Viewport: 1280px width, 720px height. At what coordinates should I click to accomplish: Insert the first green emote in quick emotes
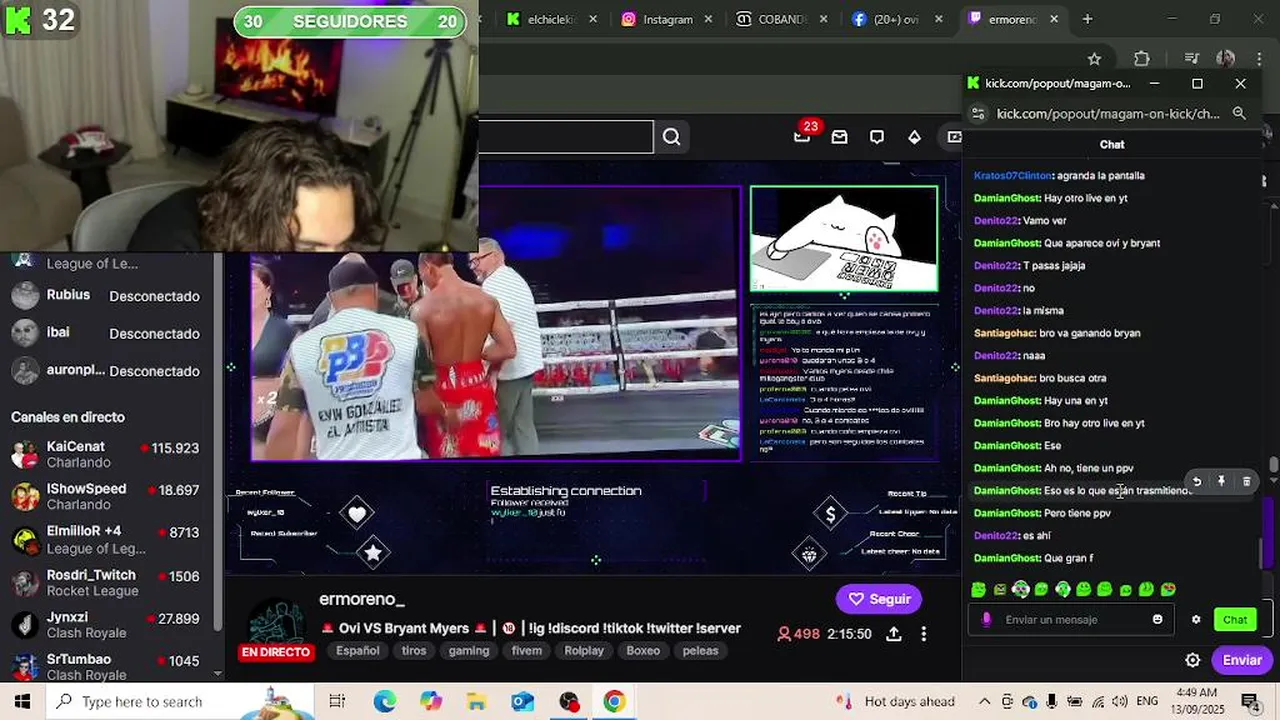tap(978, 590)
